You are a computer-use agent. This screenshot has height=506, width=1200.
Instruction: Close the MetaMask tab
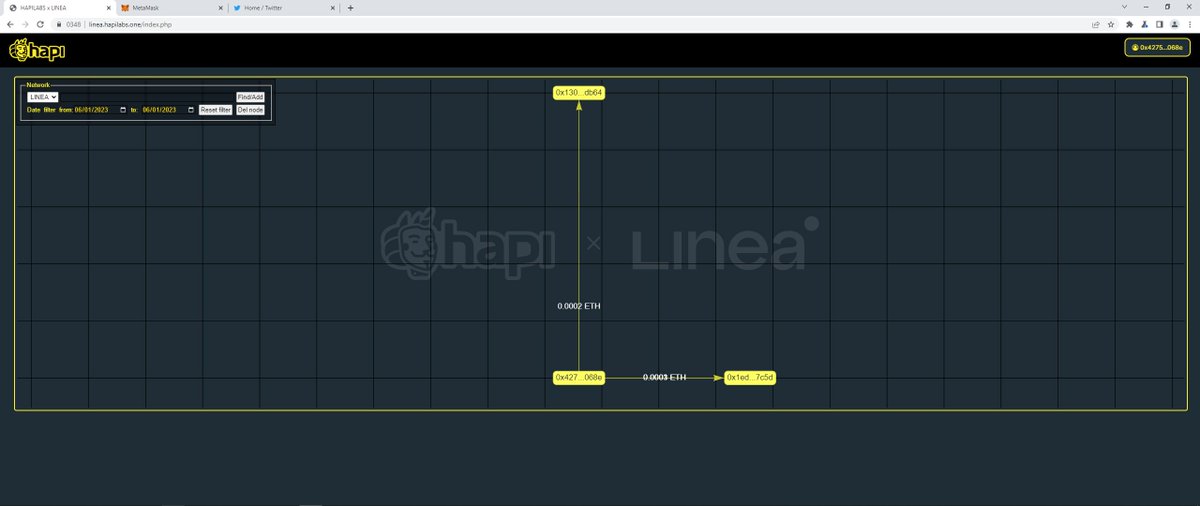[x=220, y=7]
